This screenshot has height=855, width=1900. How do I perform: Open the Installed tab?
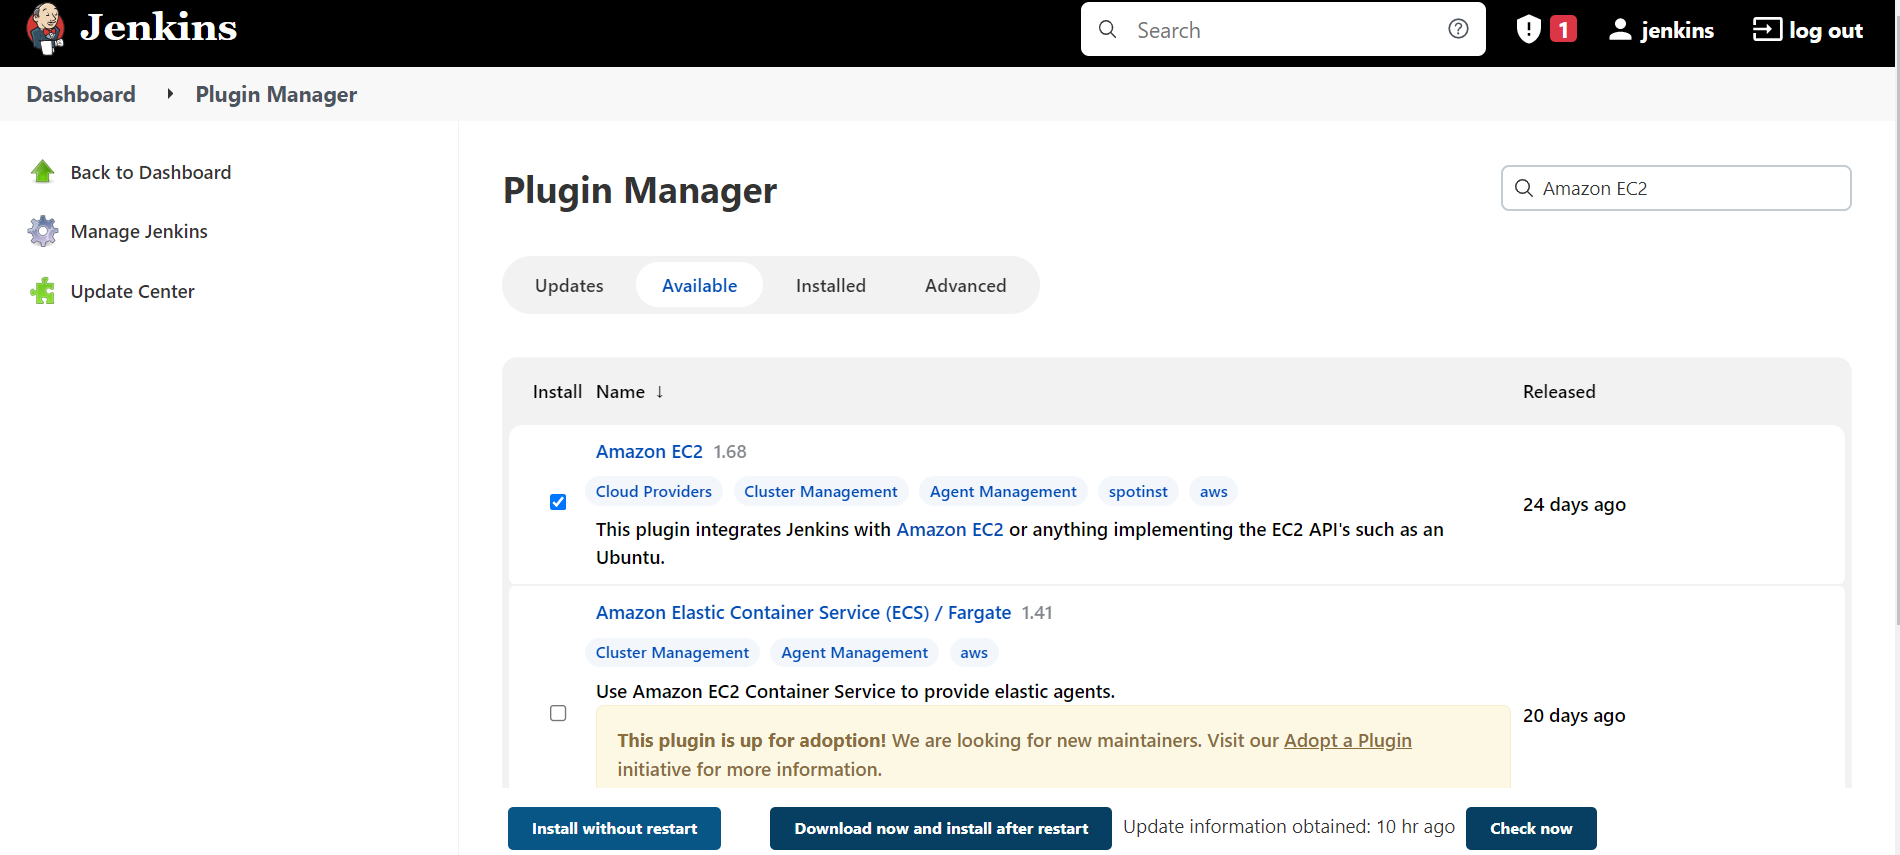[831, 286]
